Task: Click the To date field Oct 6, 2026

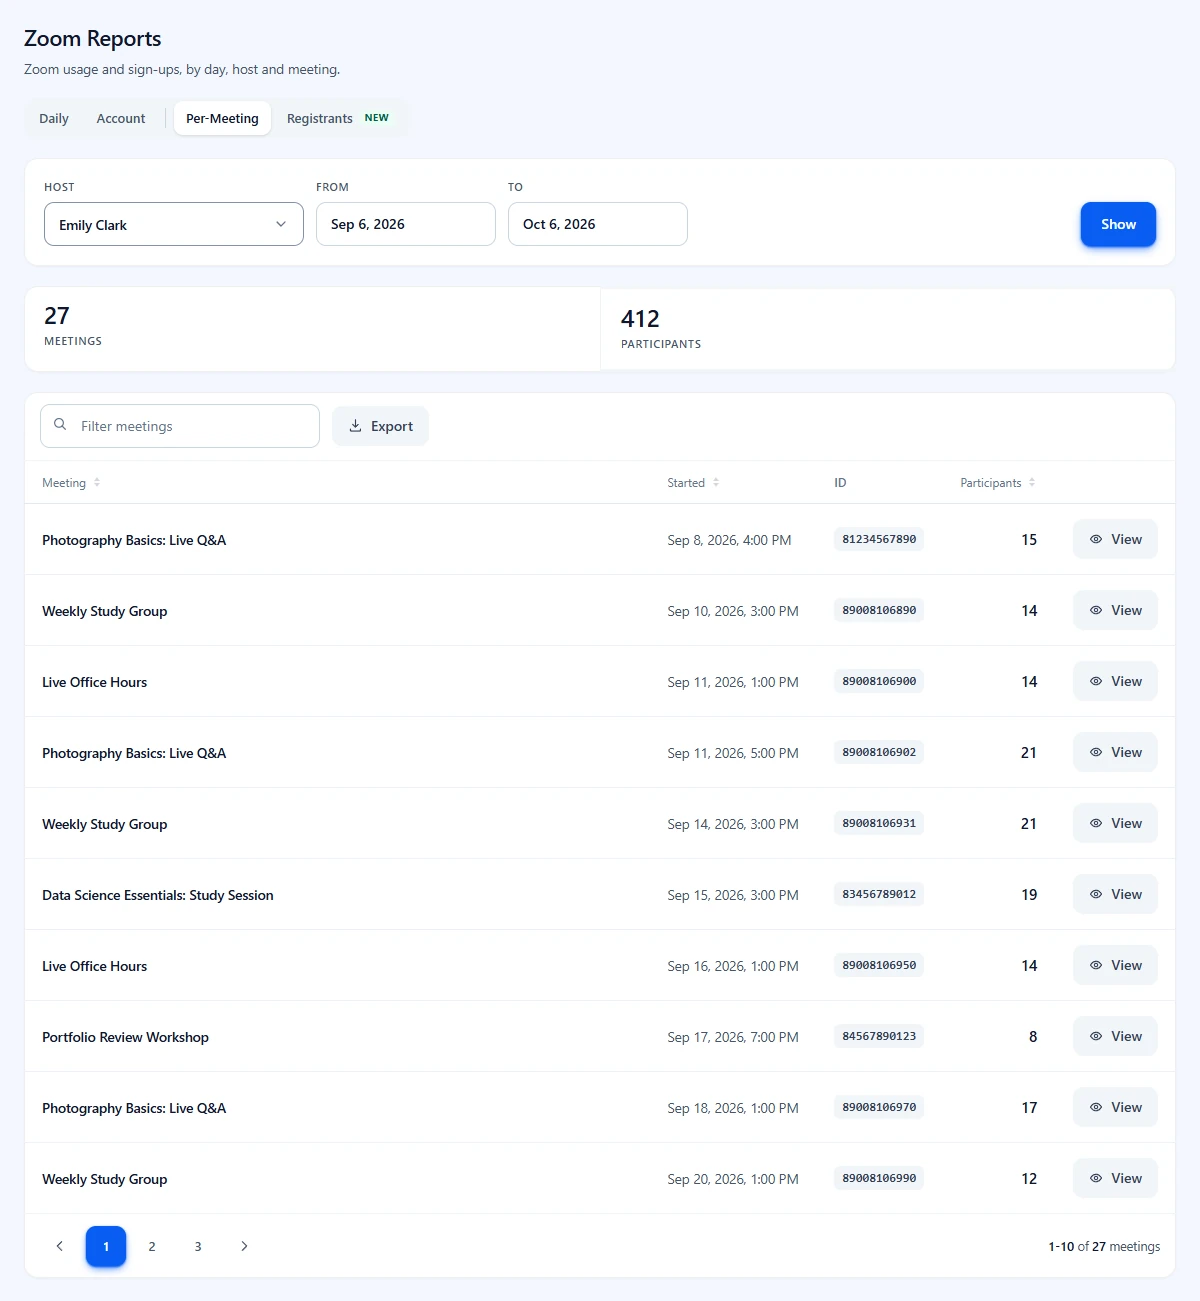Action: click(x=598, y=224)
